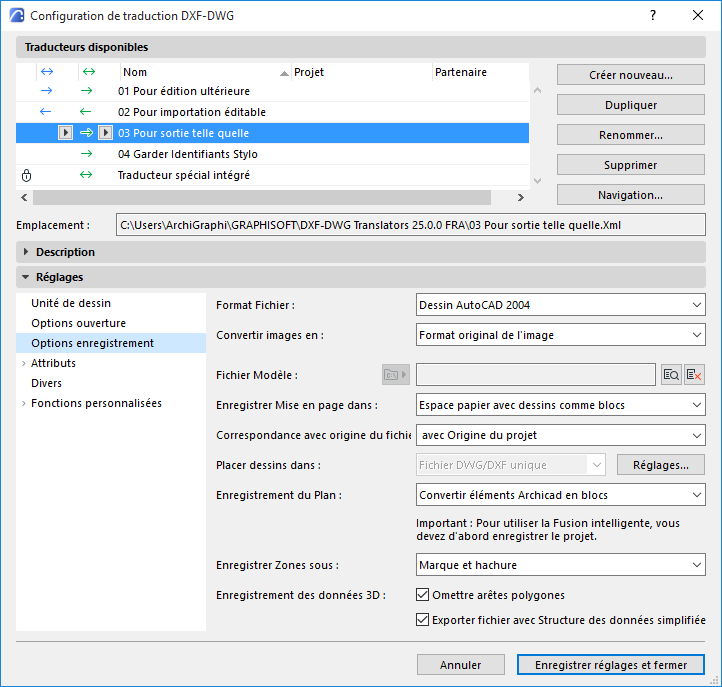Click the list scroll-down arrow
722x687 pixels.
(x=537, y=180)
